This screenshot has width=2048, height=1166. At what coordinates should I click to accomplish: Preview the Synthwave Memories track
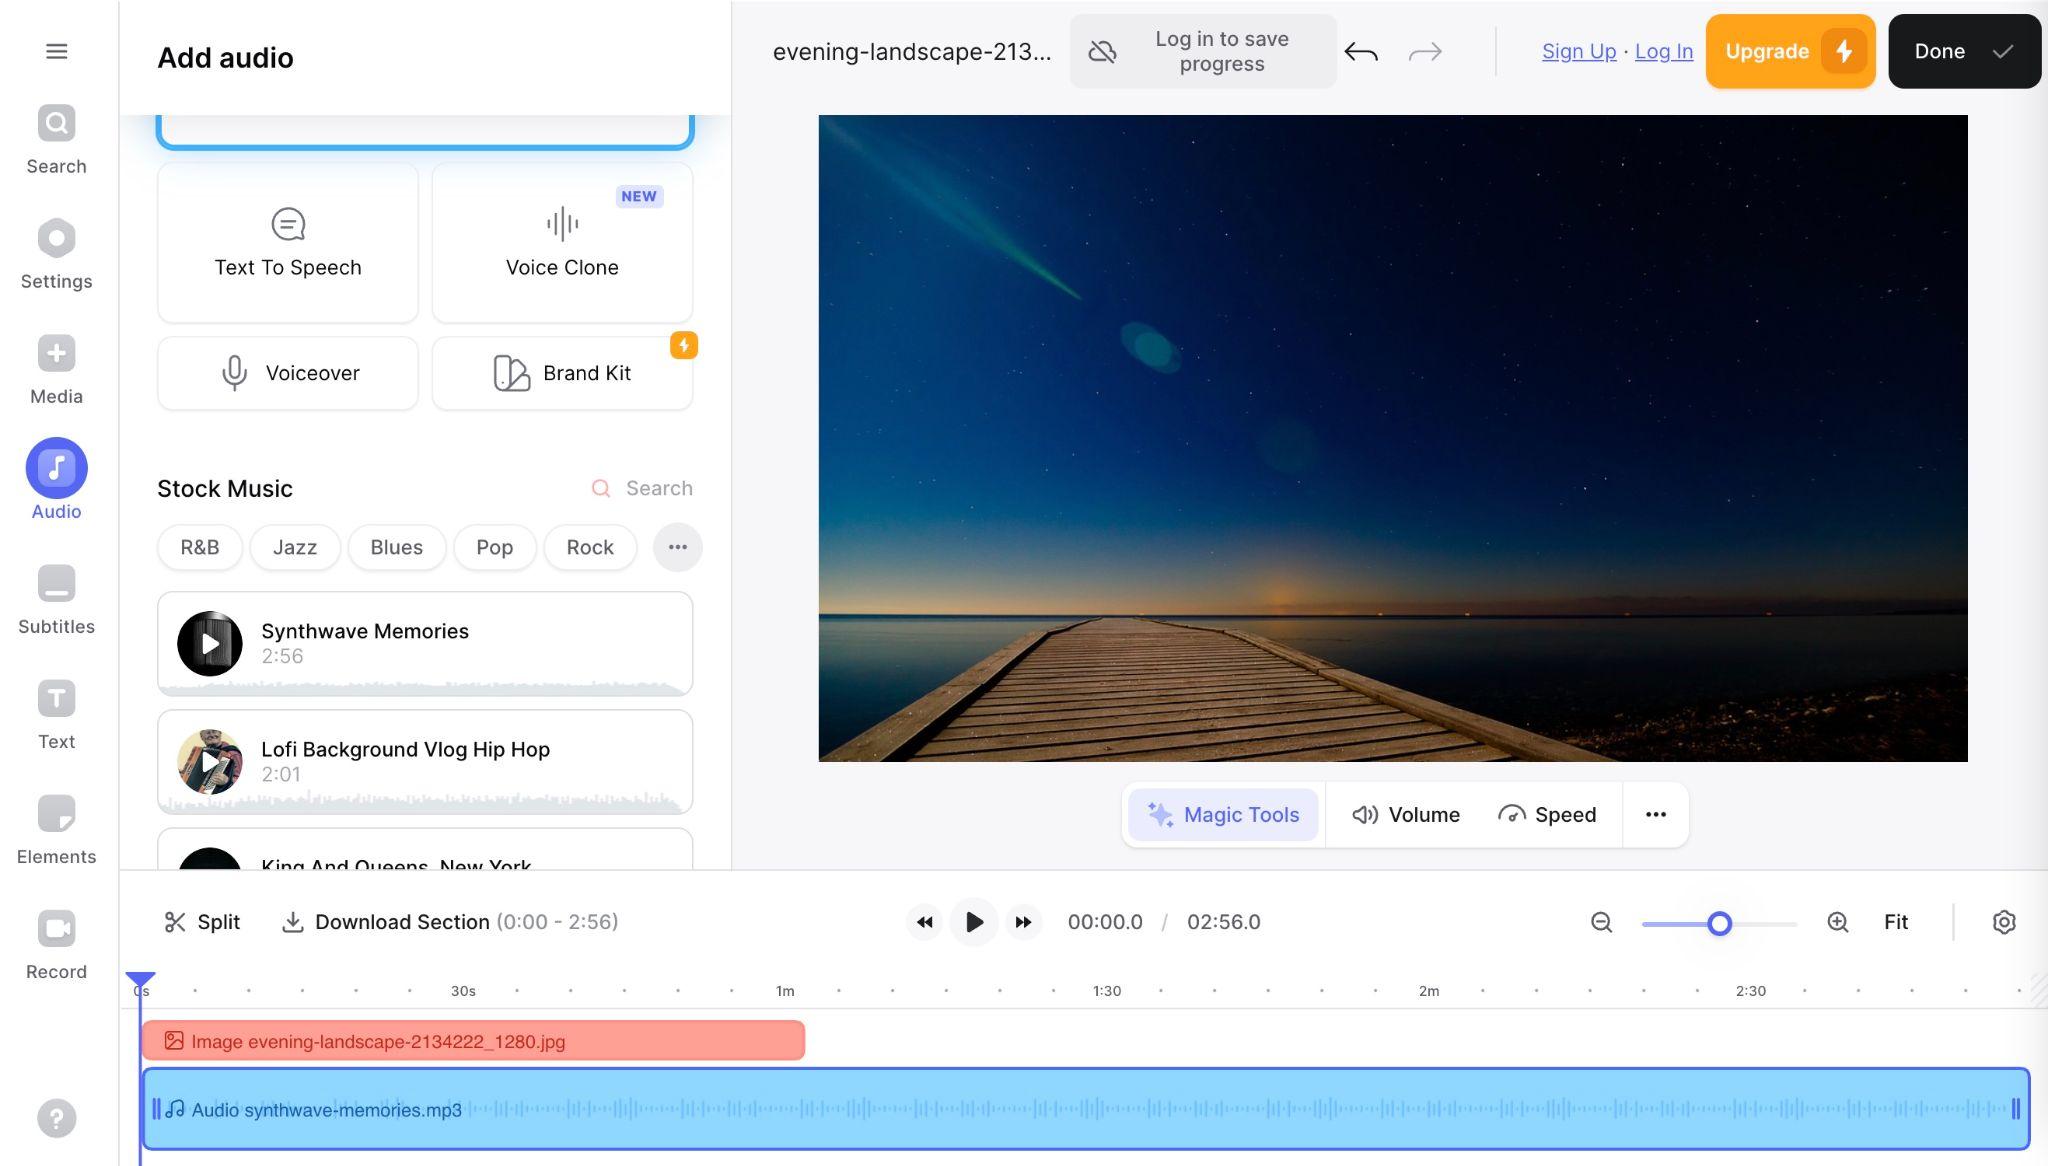point(210,644)
